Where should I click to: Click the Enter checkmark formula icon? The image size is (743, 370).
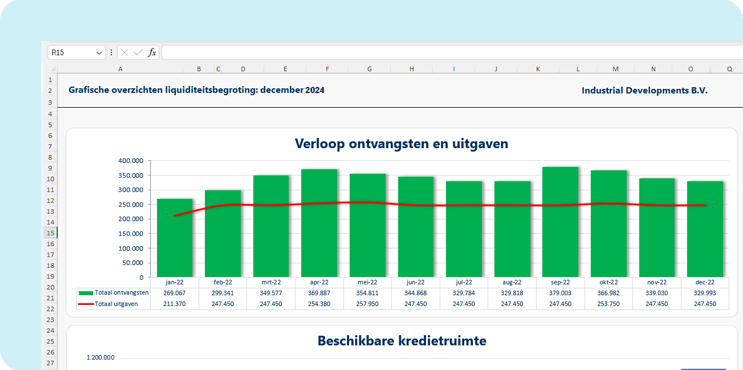138,53
